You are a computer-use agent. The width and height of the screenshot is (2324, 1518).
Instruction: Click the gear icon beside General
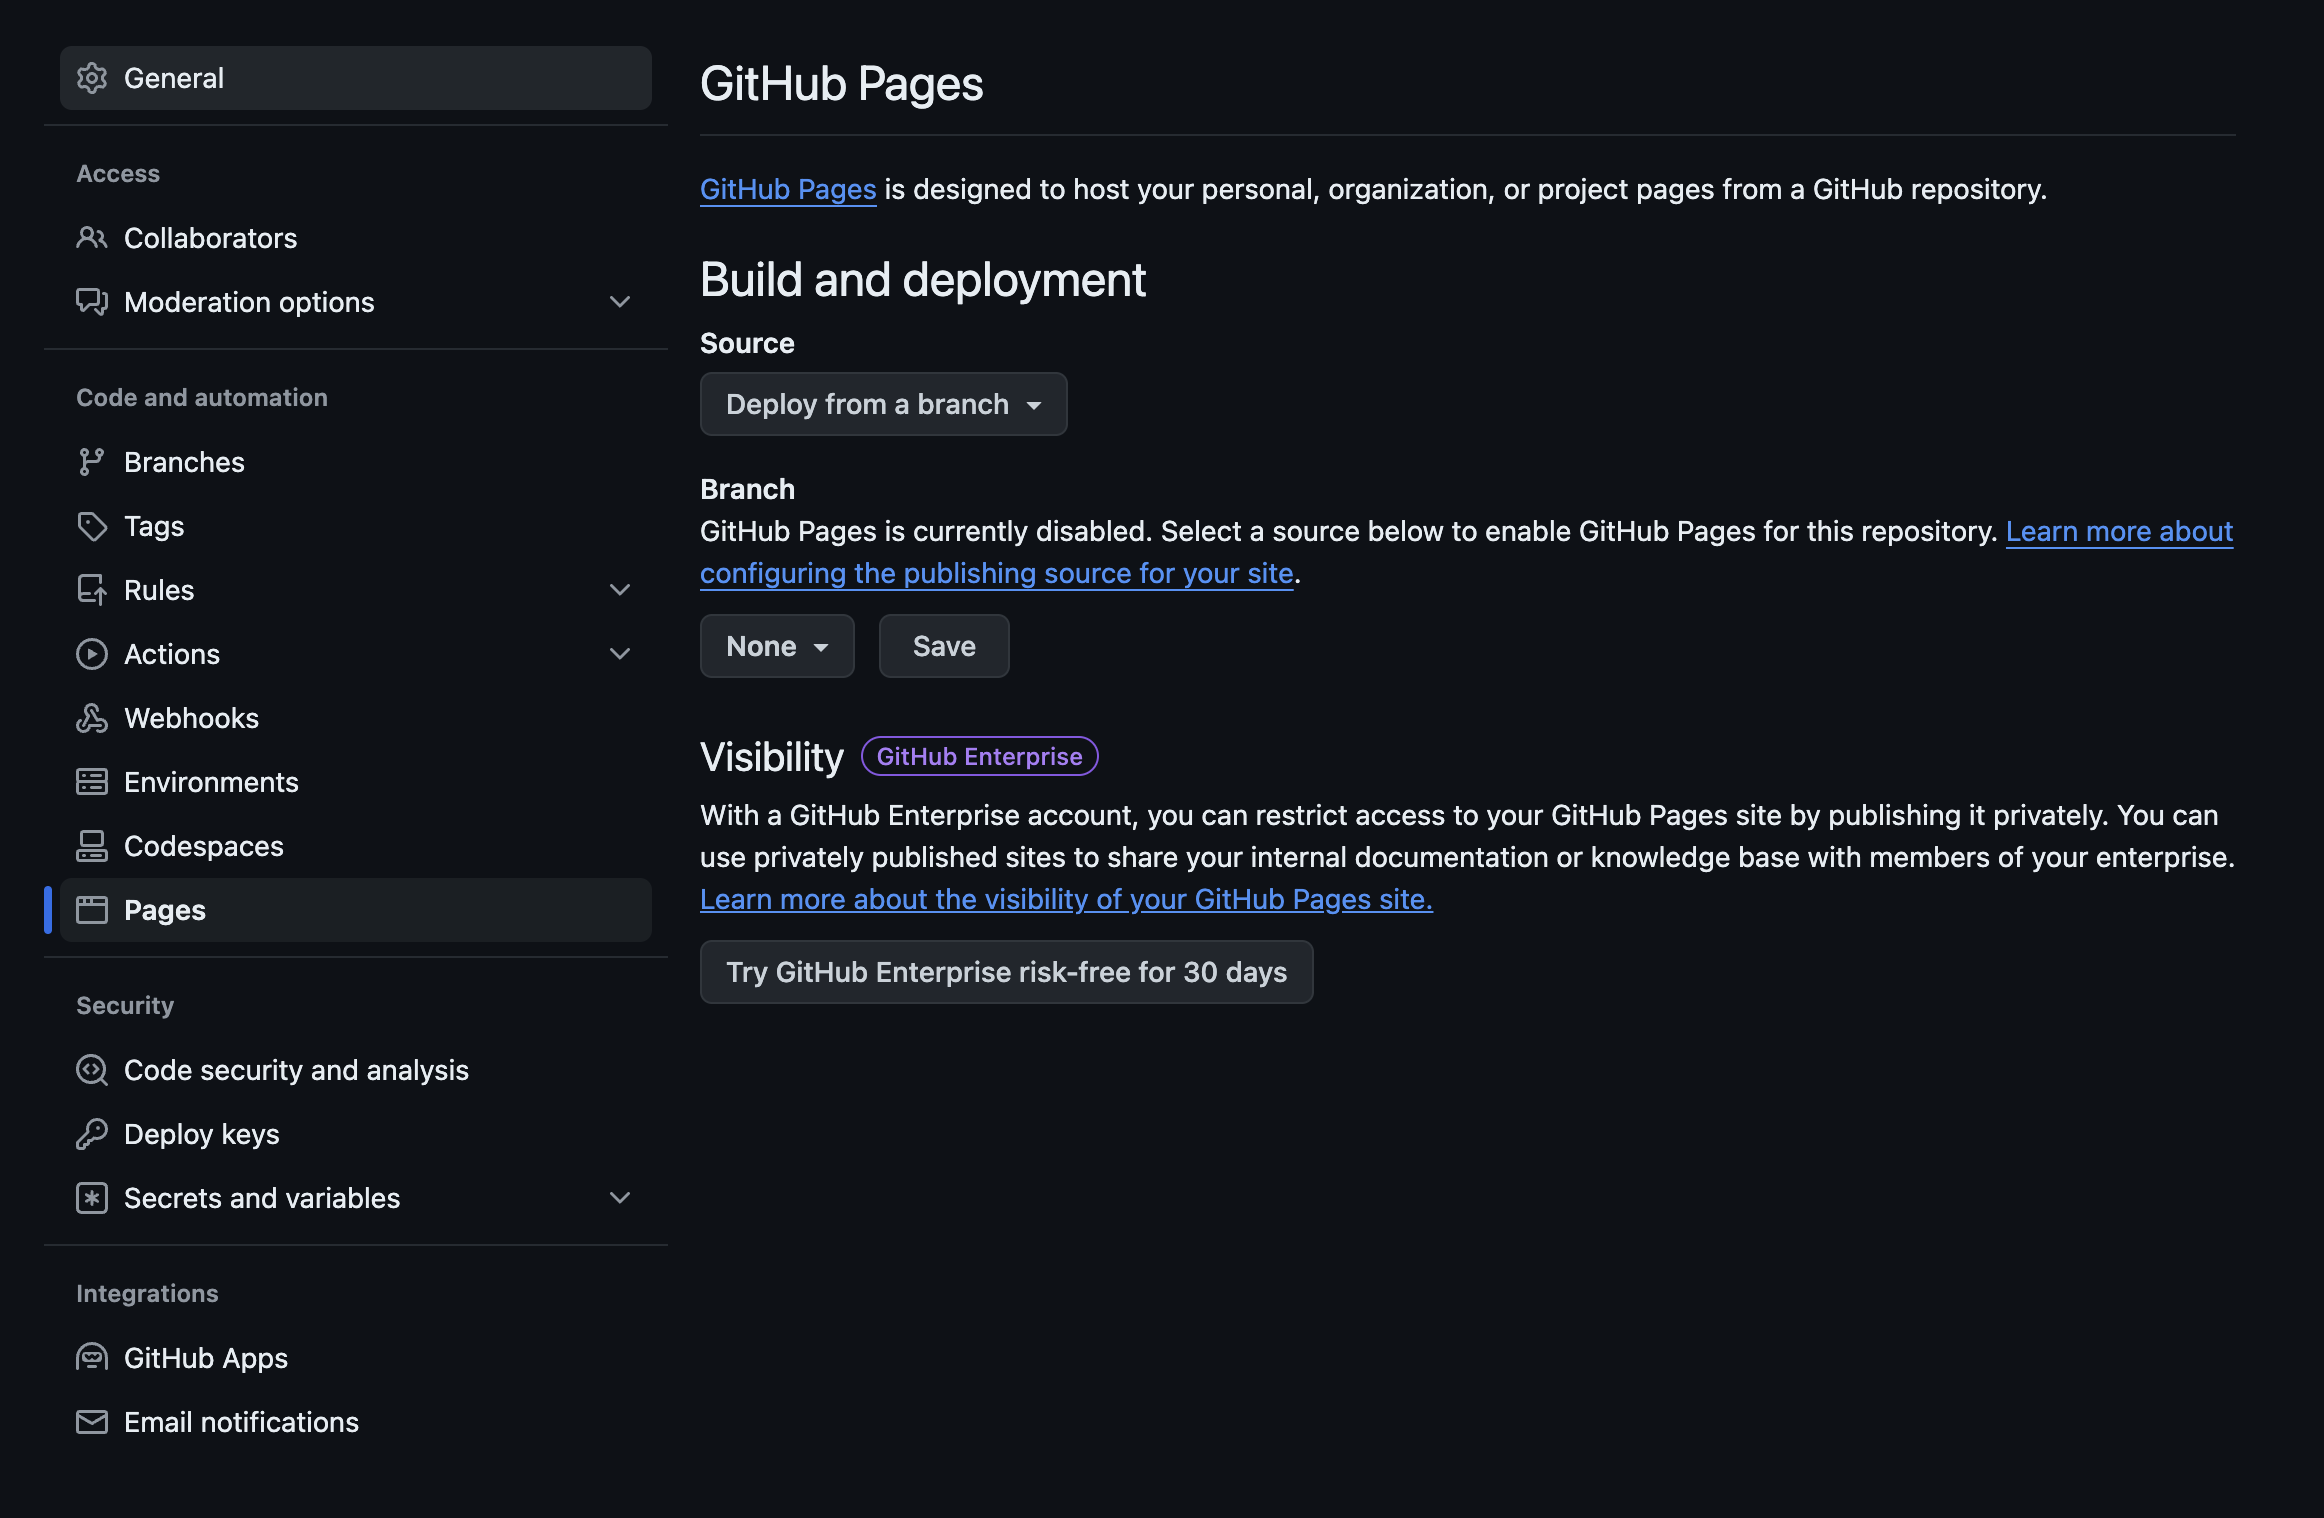[92, 78]
